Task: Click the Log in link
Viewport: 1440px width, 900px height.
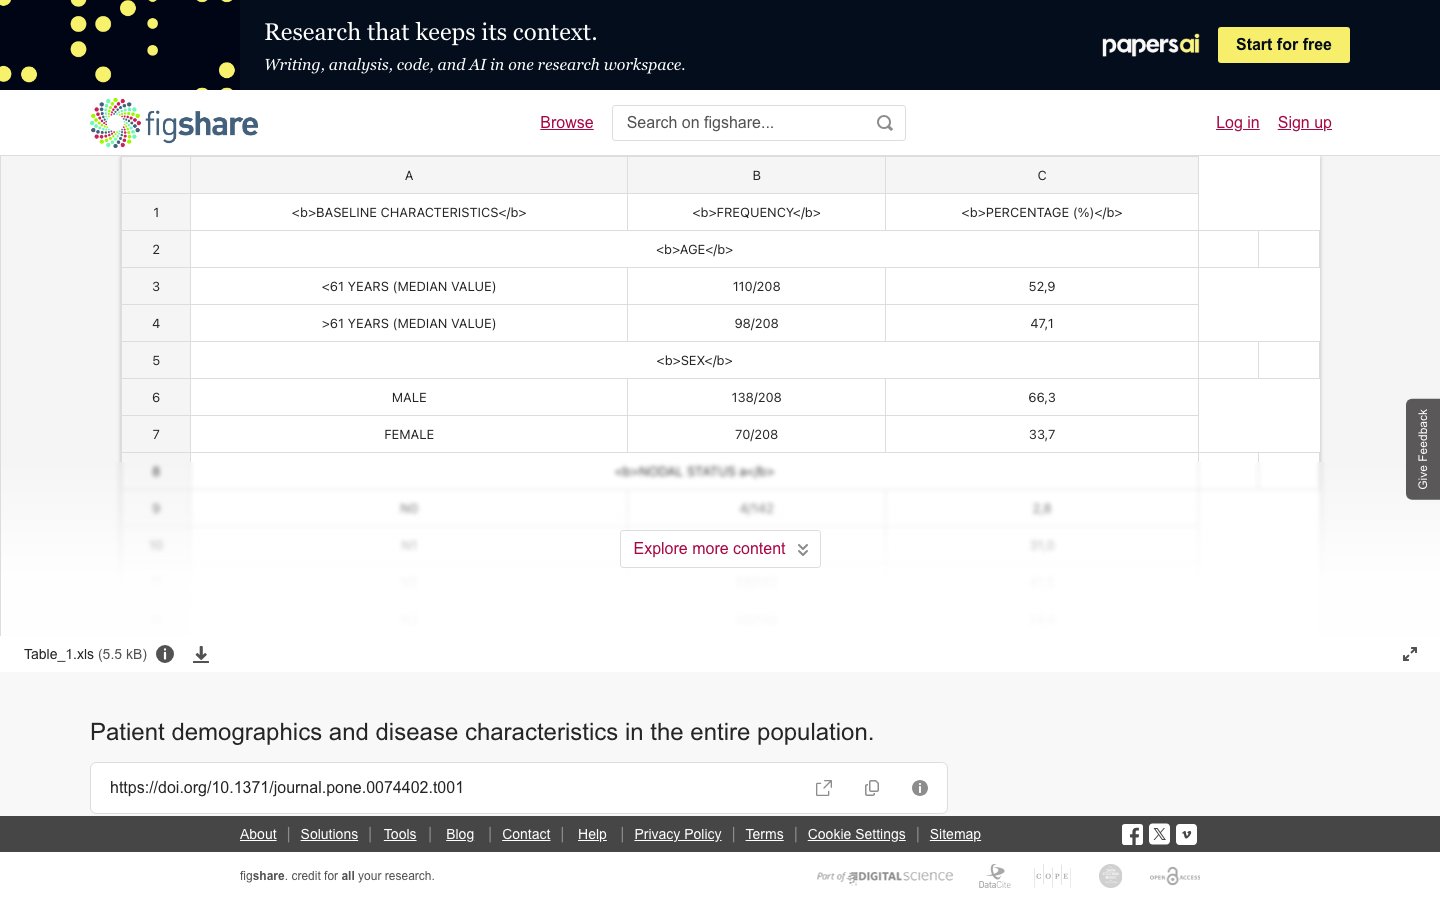Action: [1238, 123]
